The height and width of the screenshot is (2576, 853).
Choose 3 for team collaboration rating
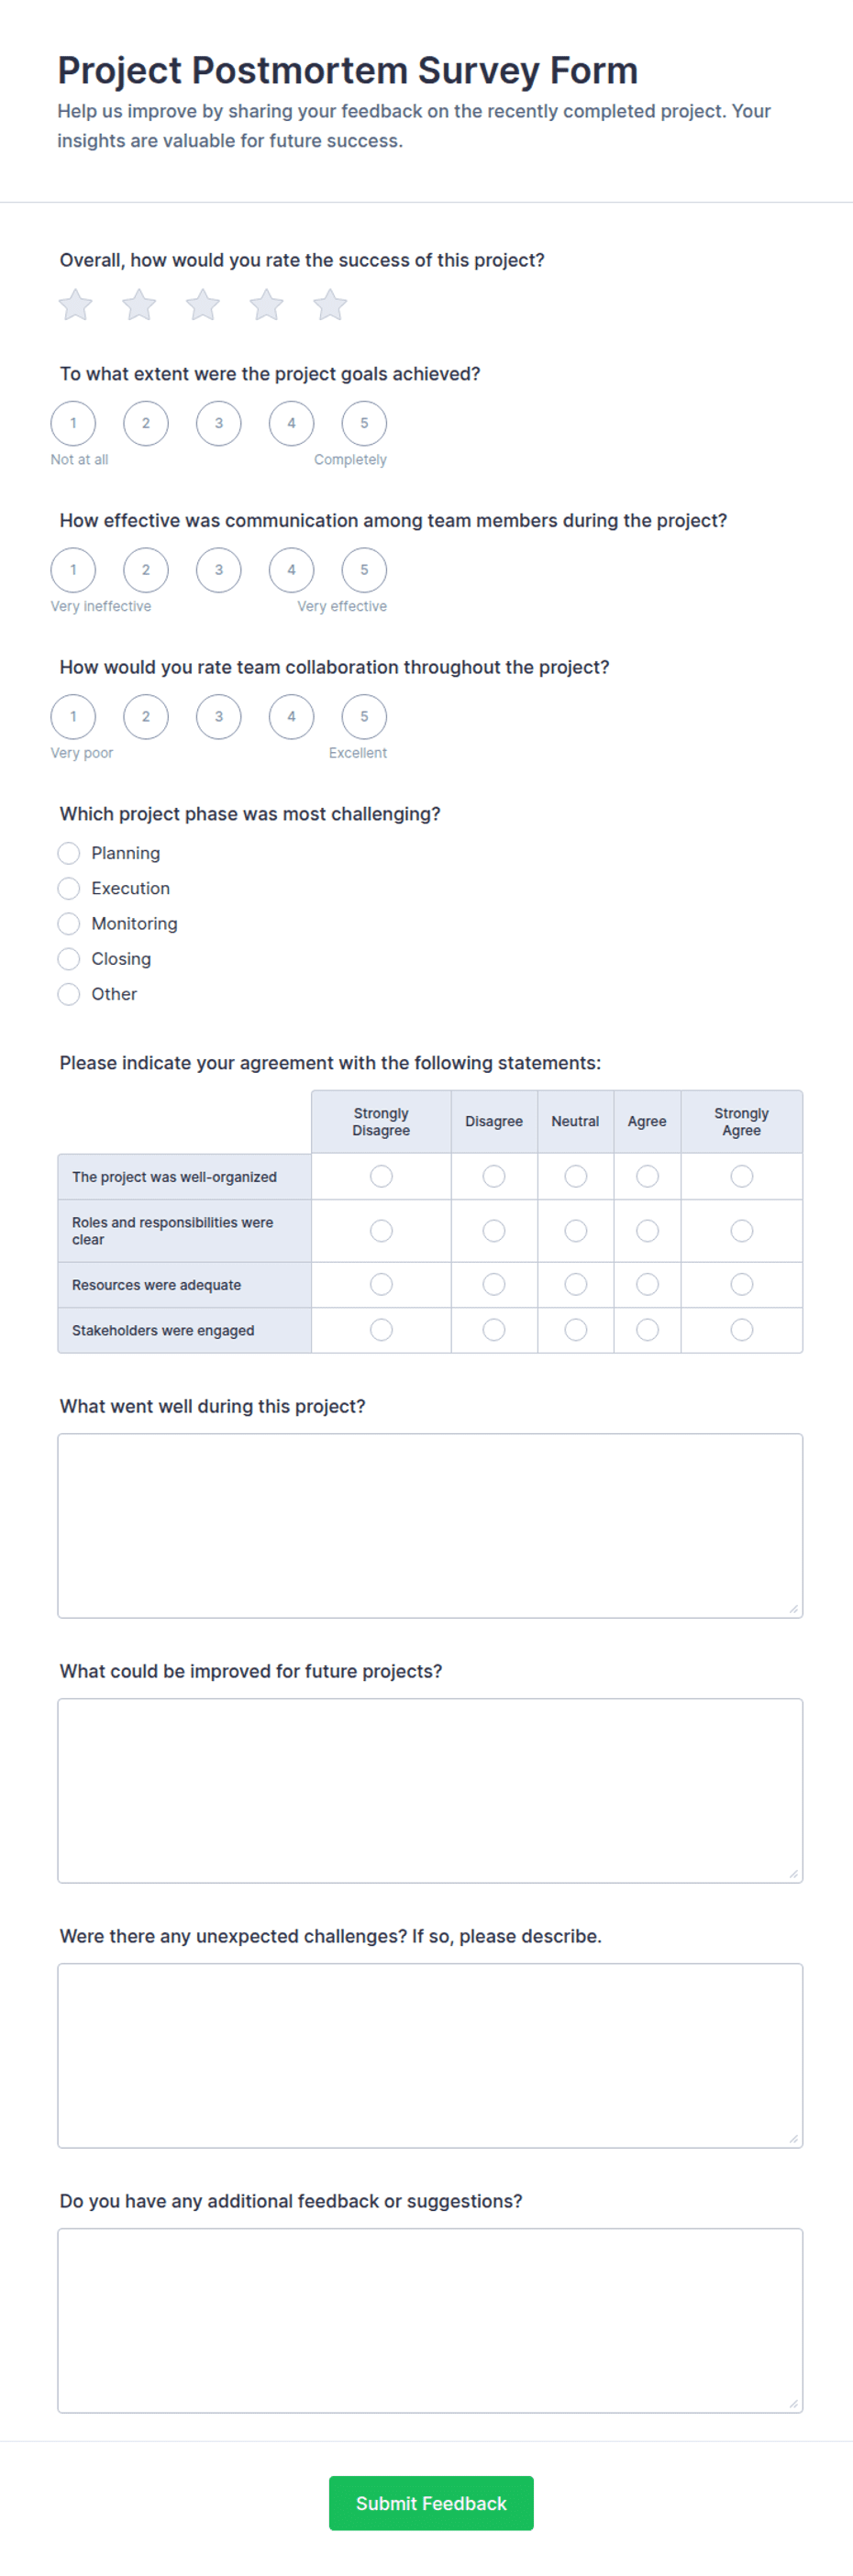(x=219, y=717)
